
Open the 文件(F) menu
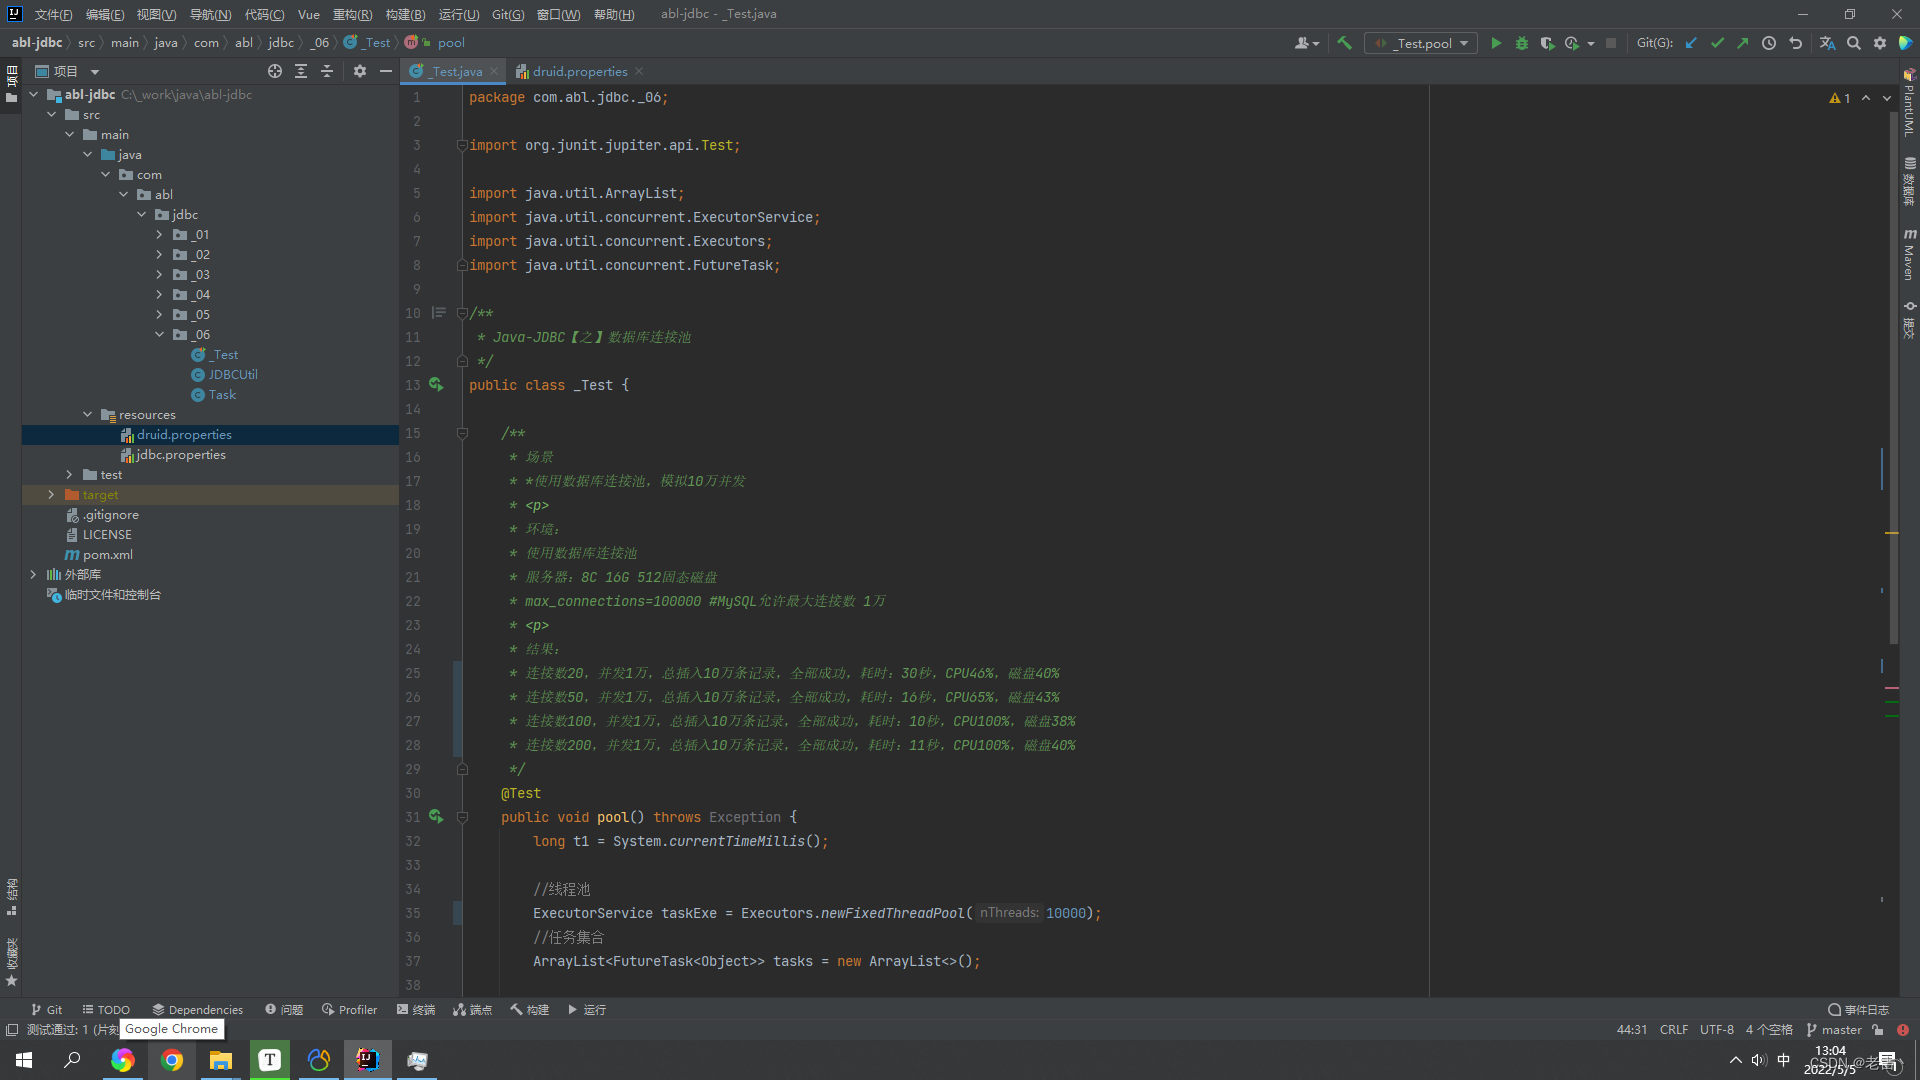pos(53,14)
